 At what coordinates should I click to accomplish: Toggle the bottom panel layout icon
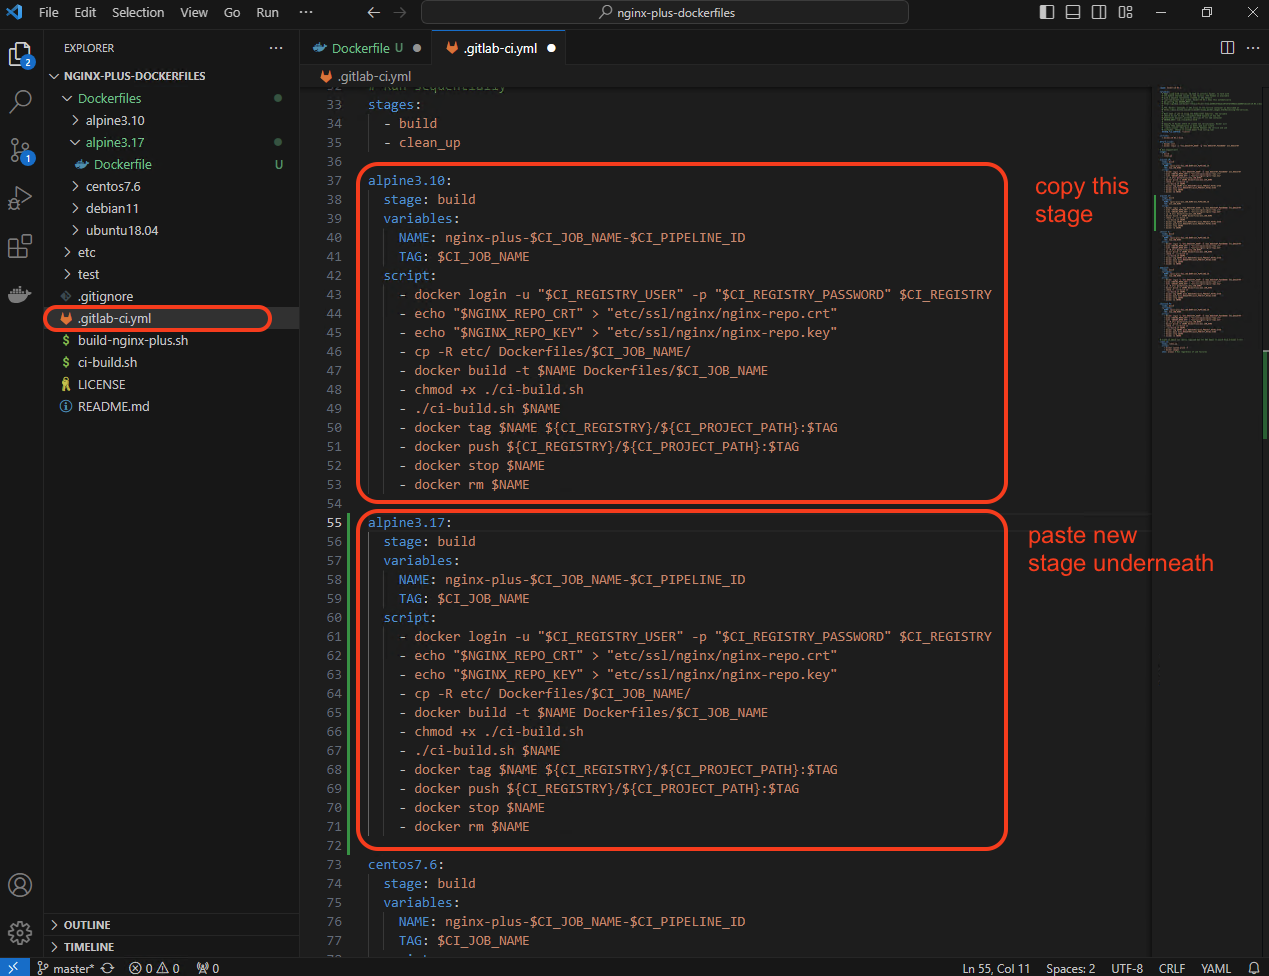1073,12
